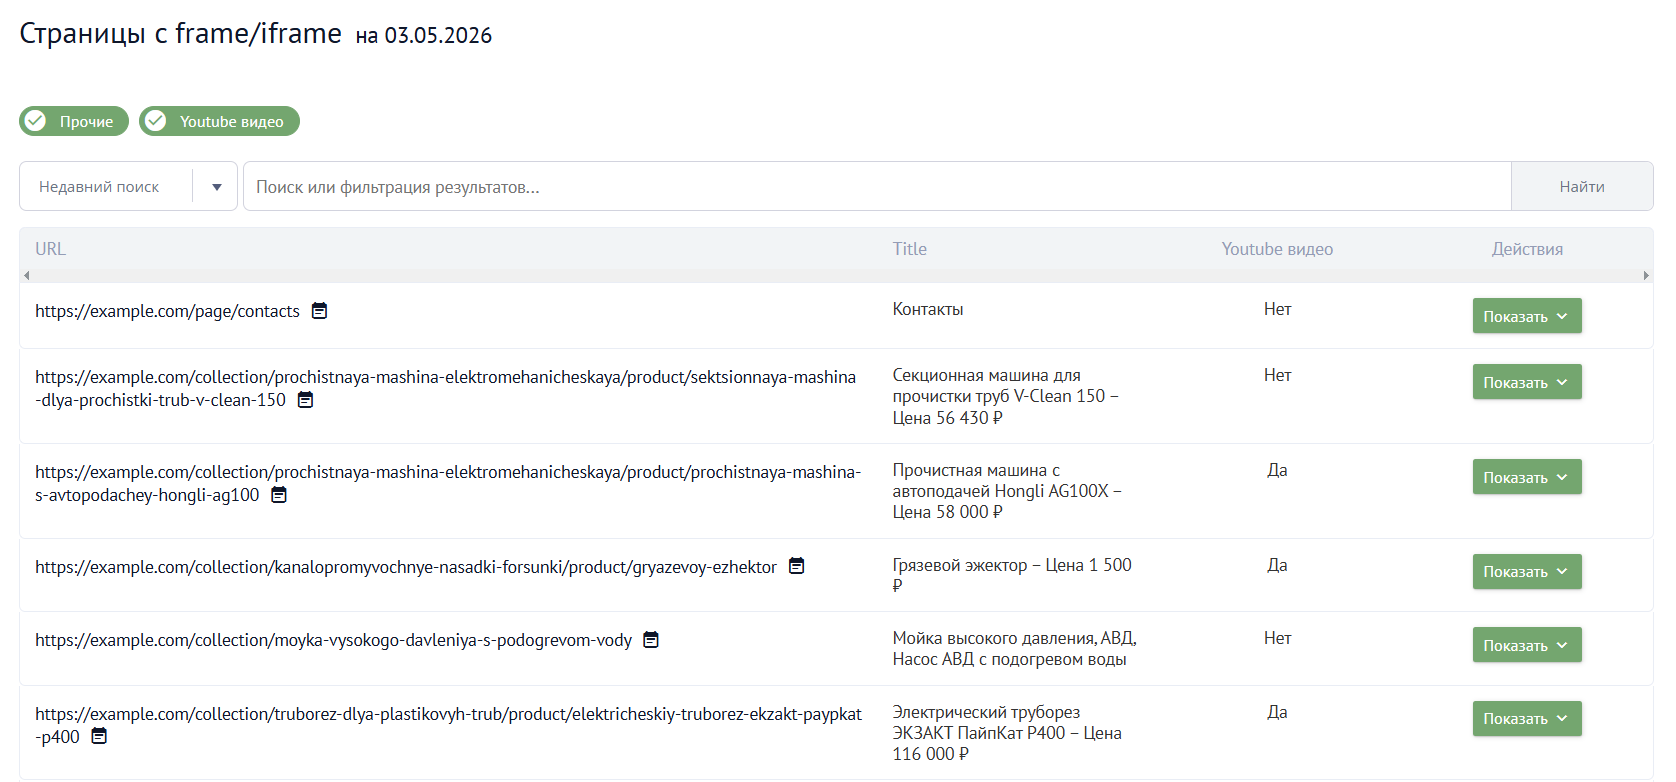
Task: Expand Показать for Мойка высокого давления row
Action: click(1526, 645)
